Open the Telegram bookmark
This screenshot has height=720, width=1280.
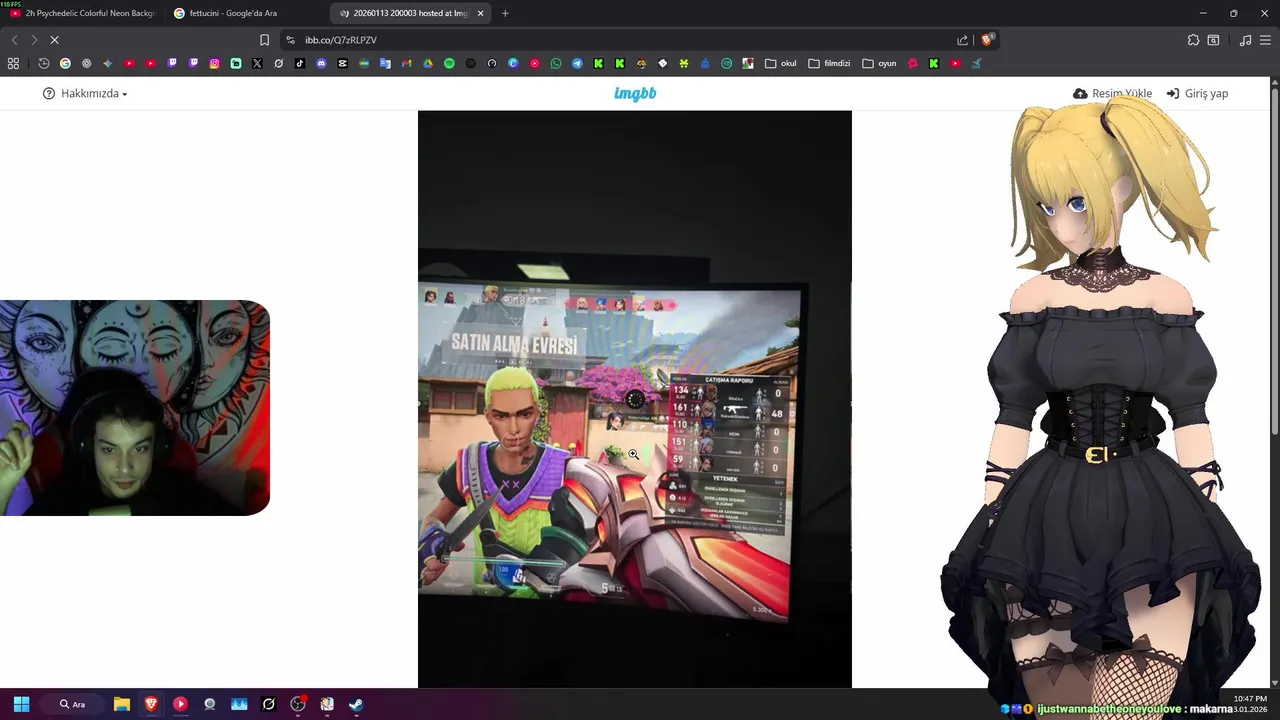coord(577,63)
